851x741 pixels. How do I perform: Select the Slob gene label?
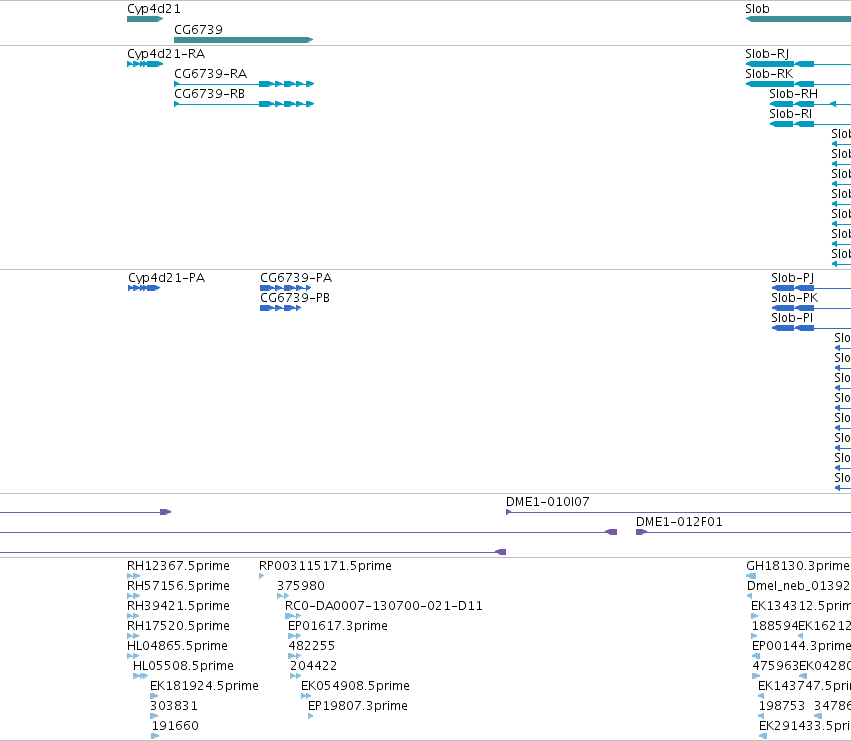[x=757, y=9]
